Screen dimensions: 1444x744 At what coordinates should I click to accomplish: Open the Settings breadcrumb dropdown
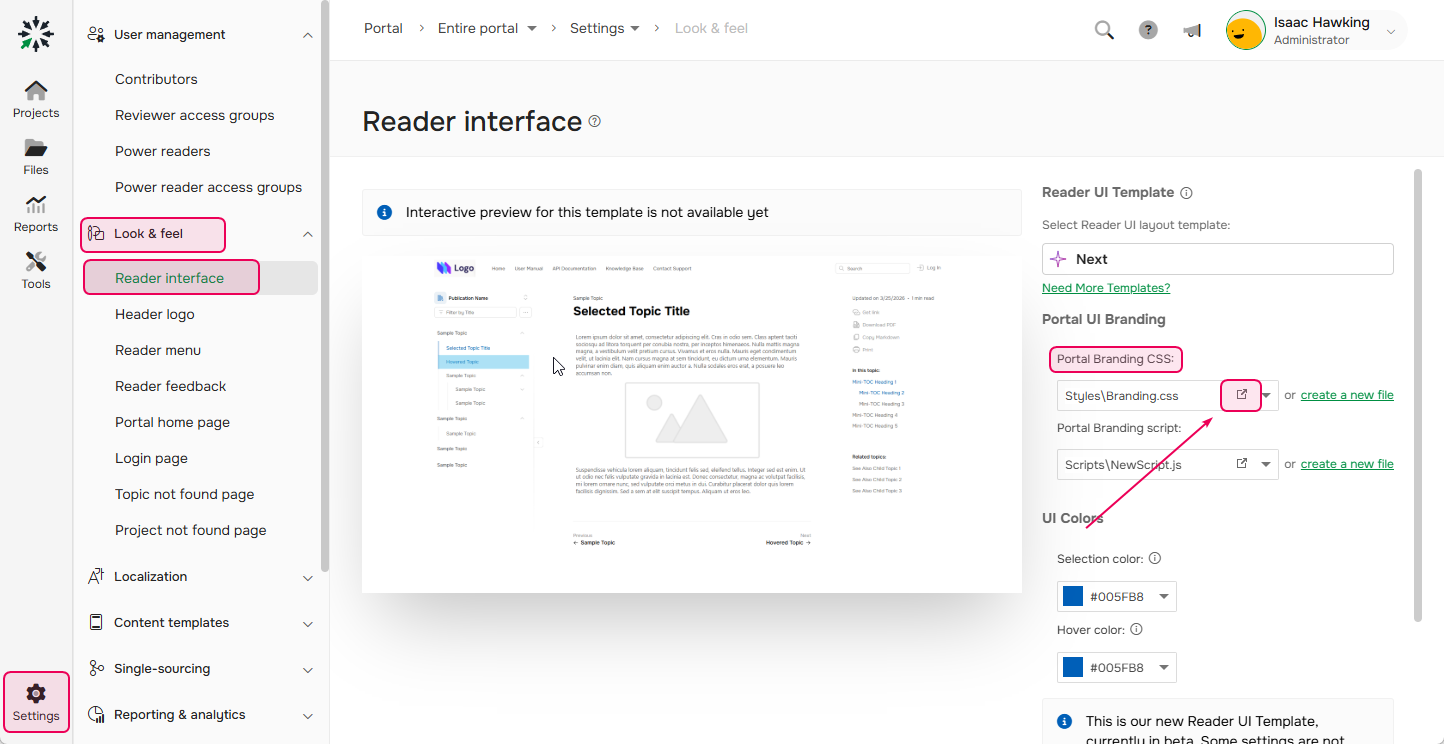pyautogui.click(x=635, y=29)
